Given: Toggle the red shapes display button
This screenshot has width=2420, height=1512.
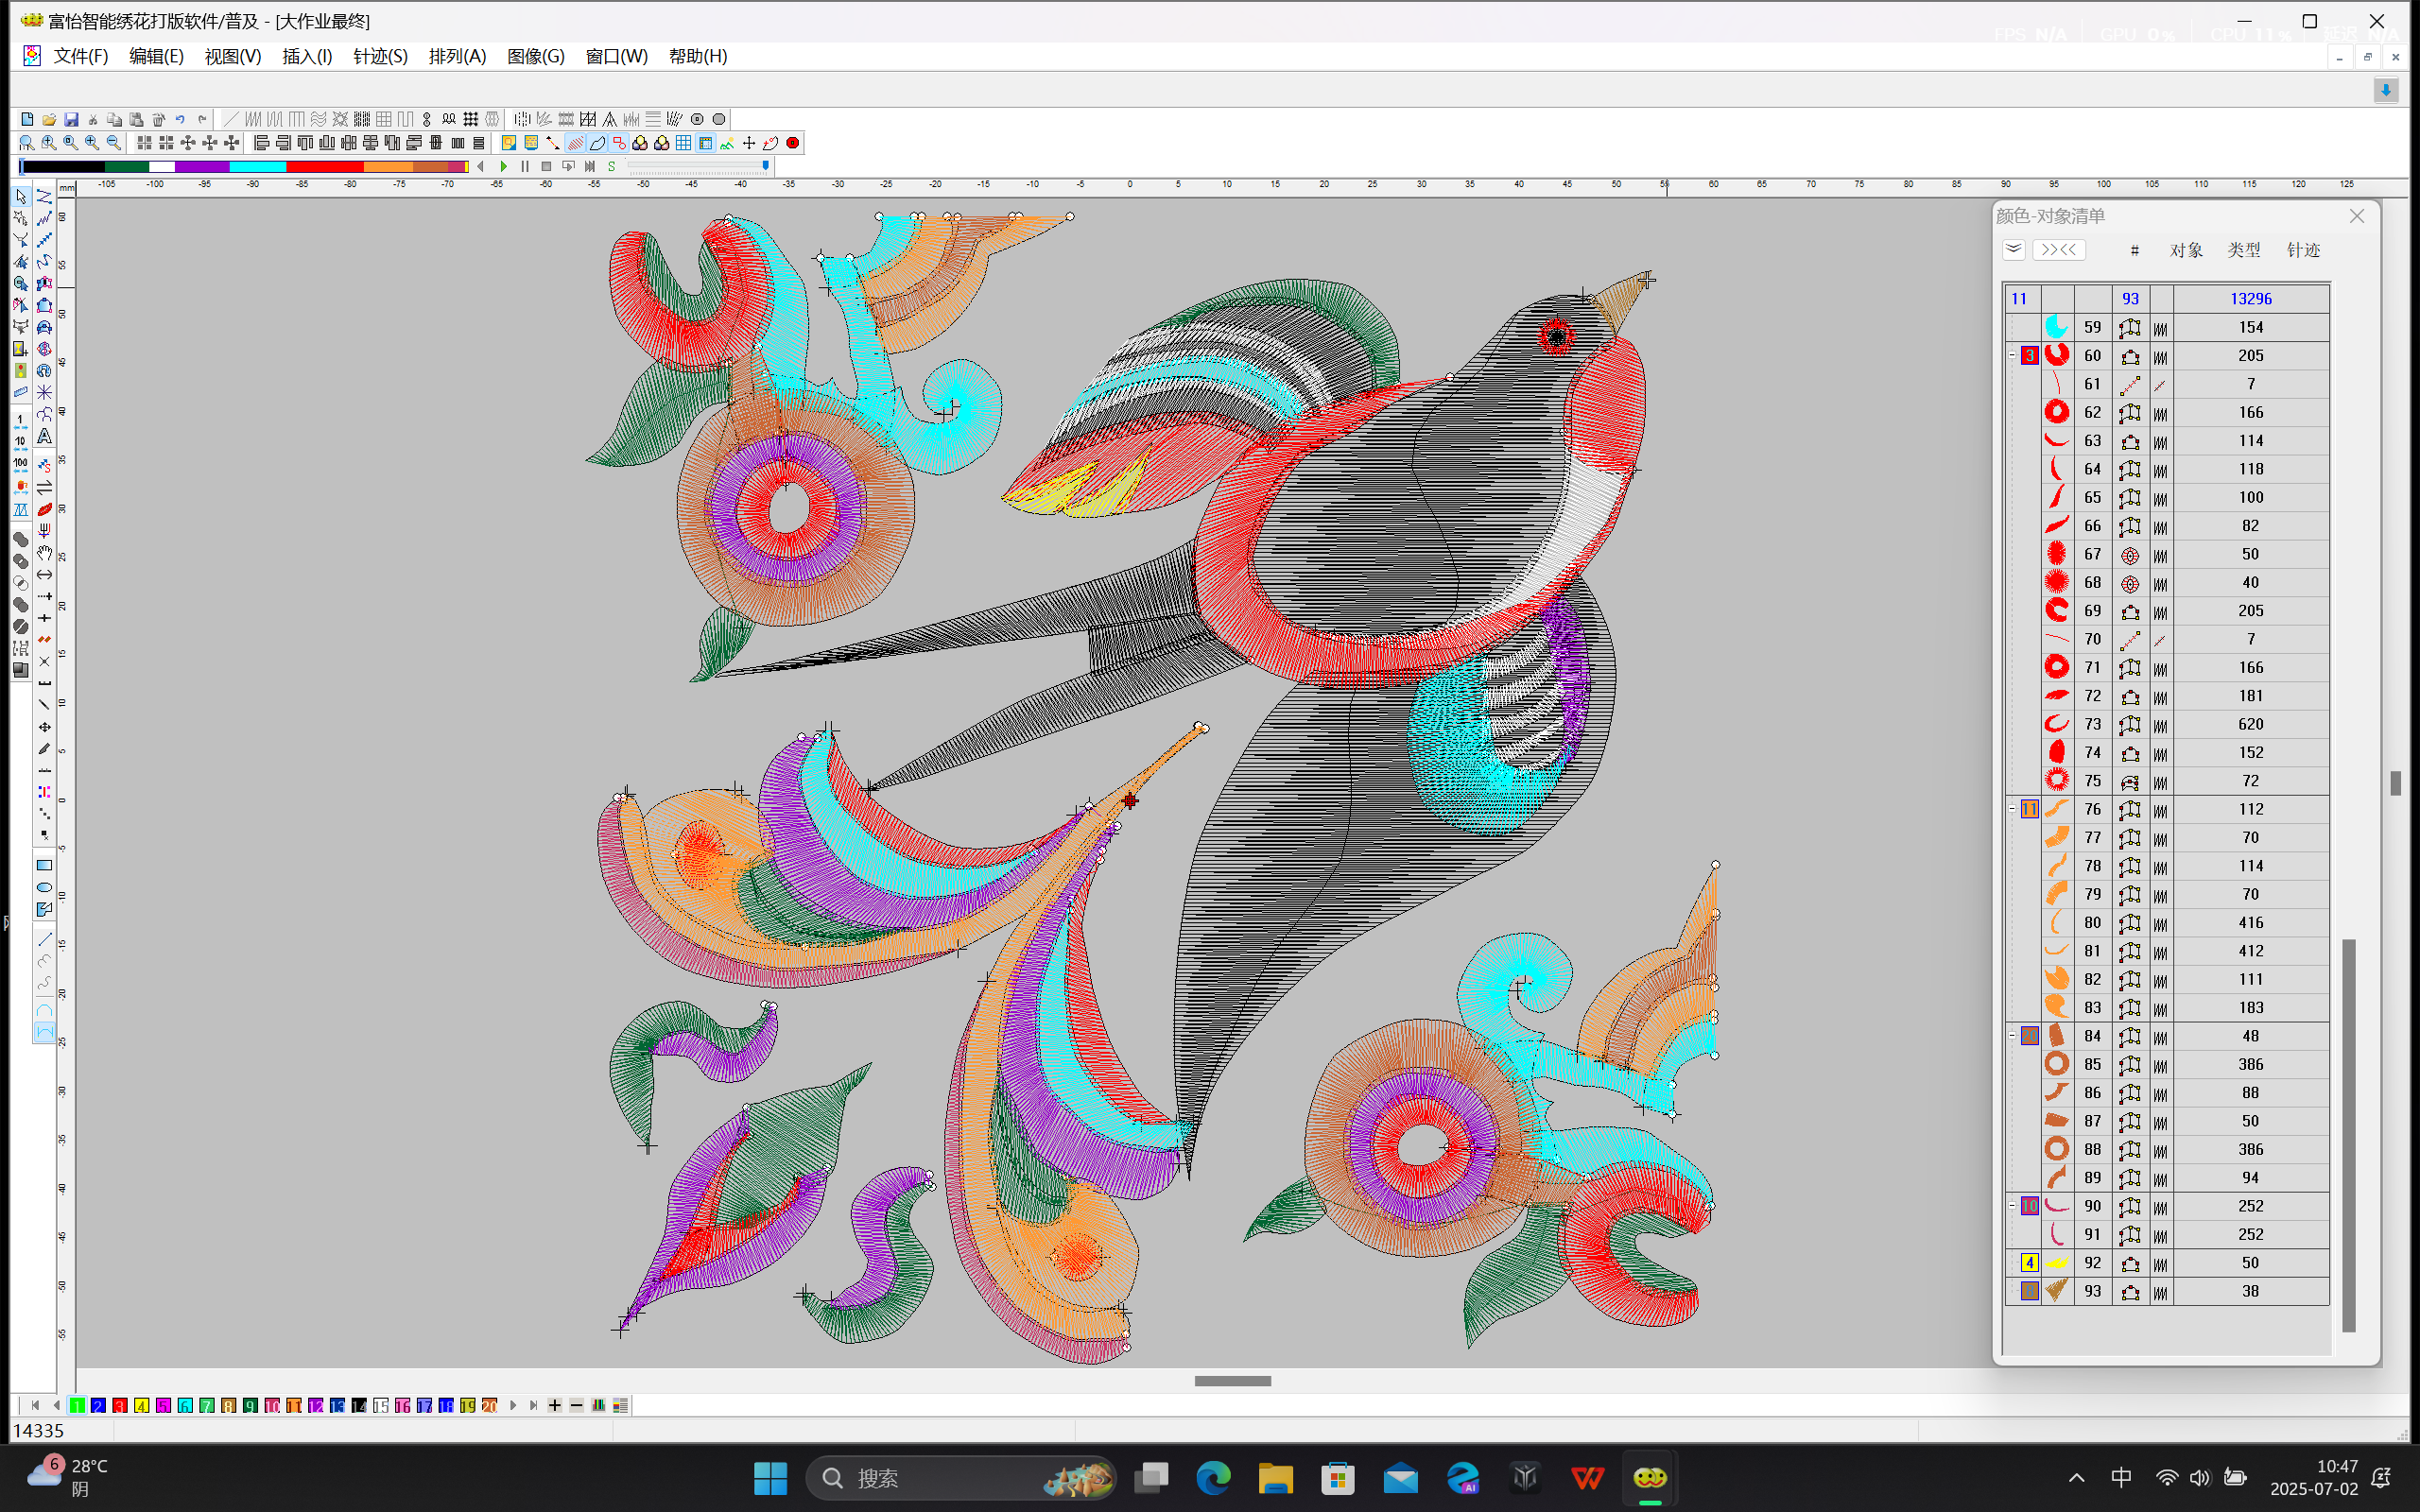Looking at the screenshot, I should point(619,143).
